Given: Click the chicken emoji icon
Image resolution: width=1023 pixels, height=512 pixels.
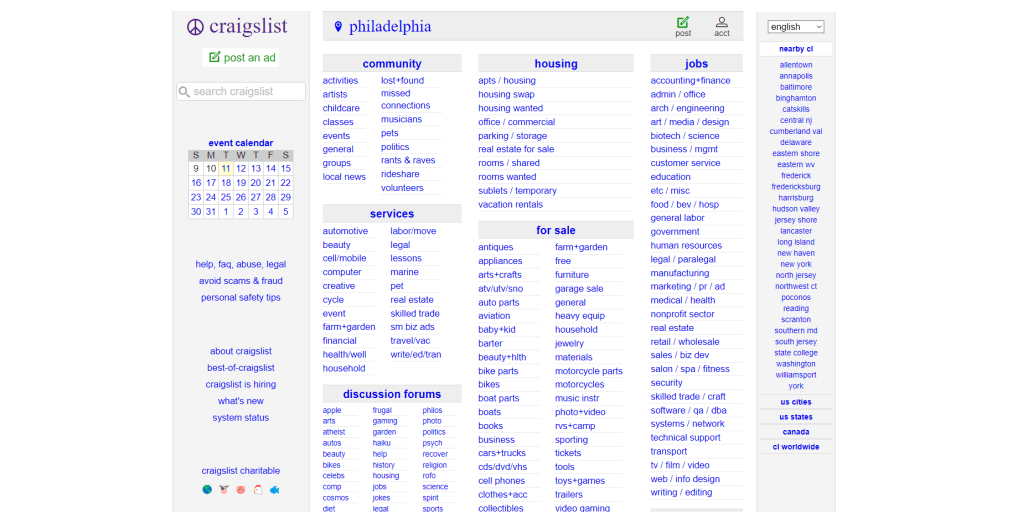Looking at the screenshot, I should click(257, 490).
